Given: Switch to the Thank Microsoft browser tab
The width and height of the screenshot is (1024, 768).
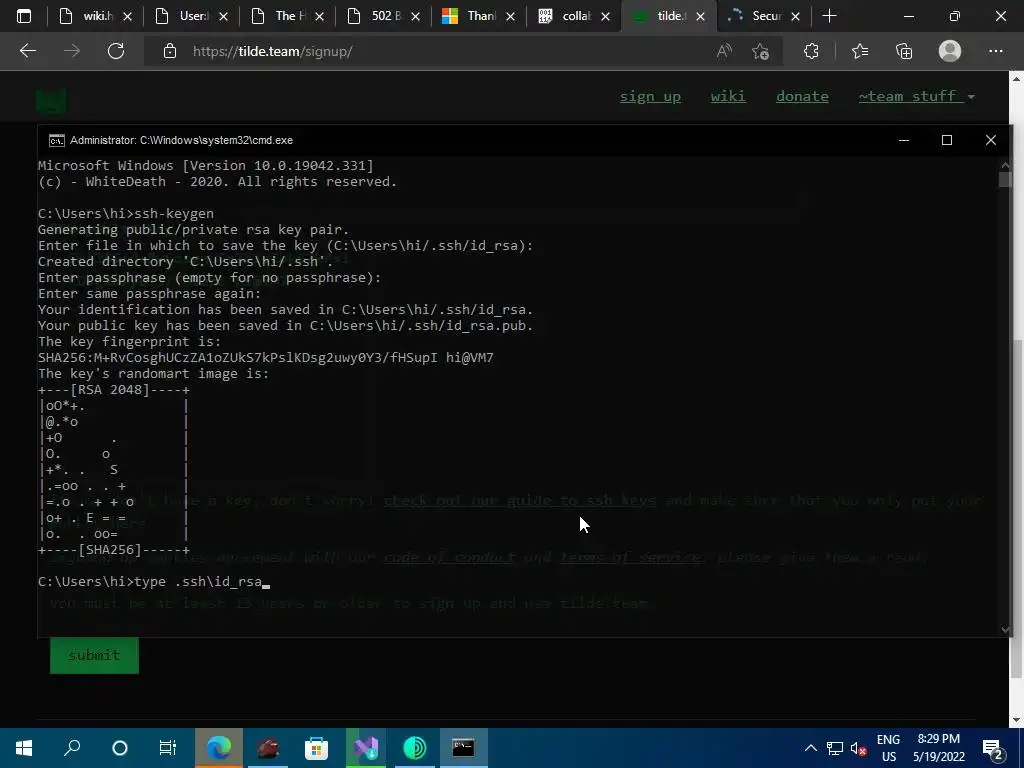Looking at the screenshot, I should pyautogui.click(x=479, y=16).
